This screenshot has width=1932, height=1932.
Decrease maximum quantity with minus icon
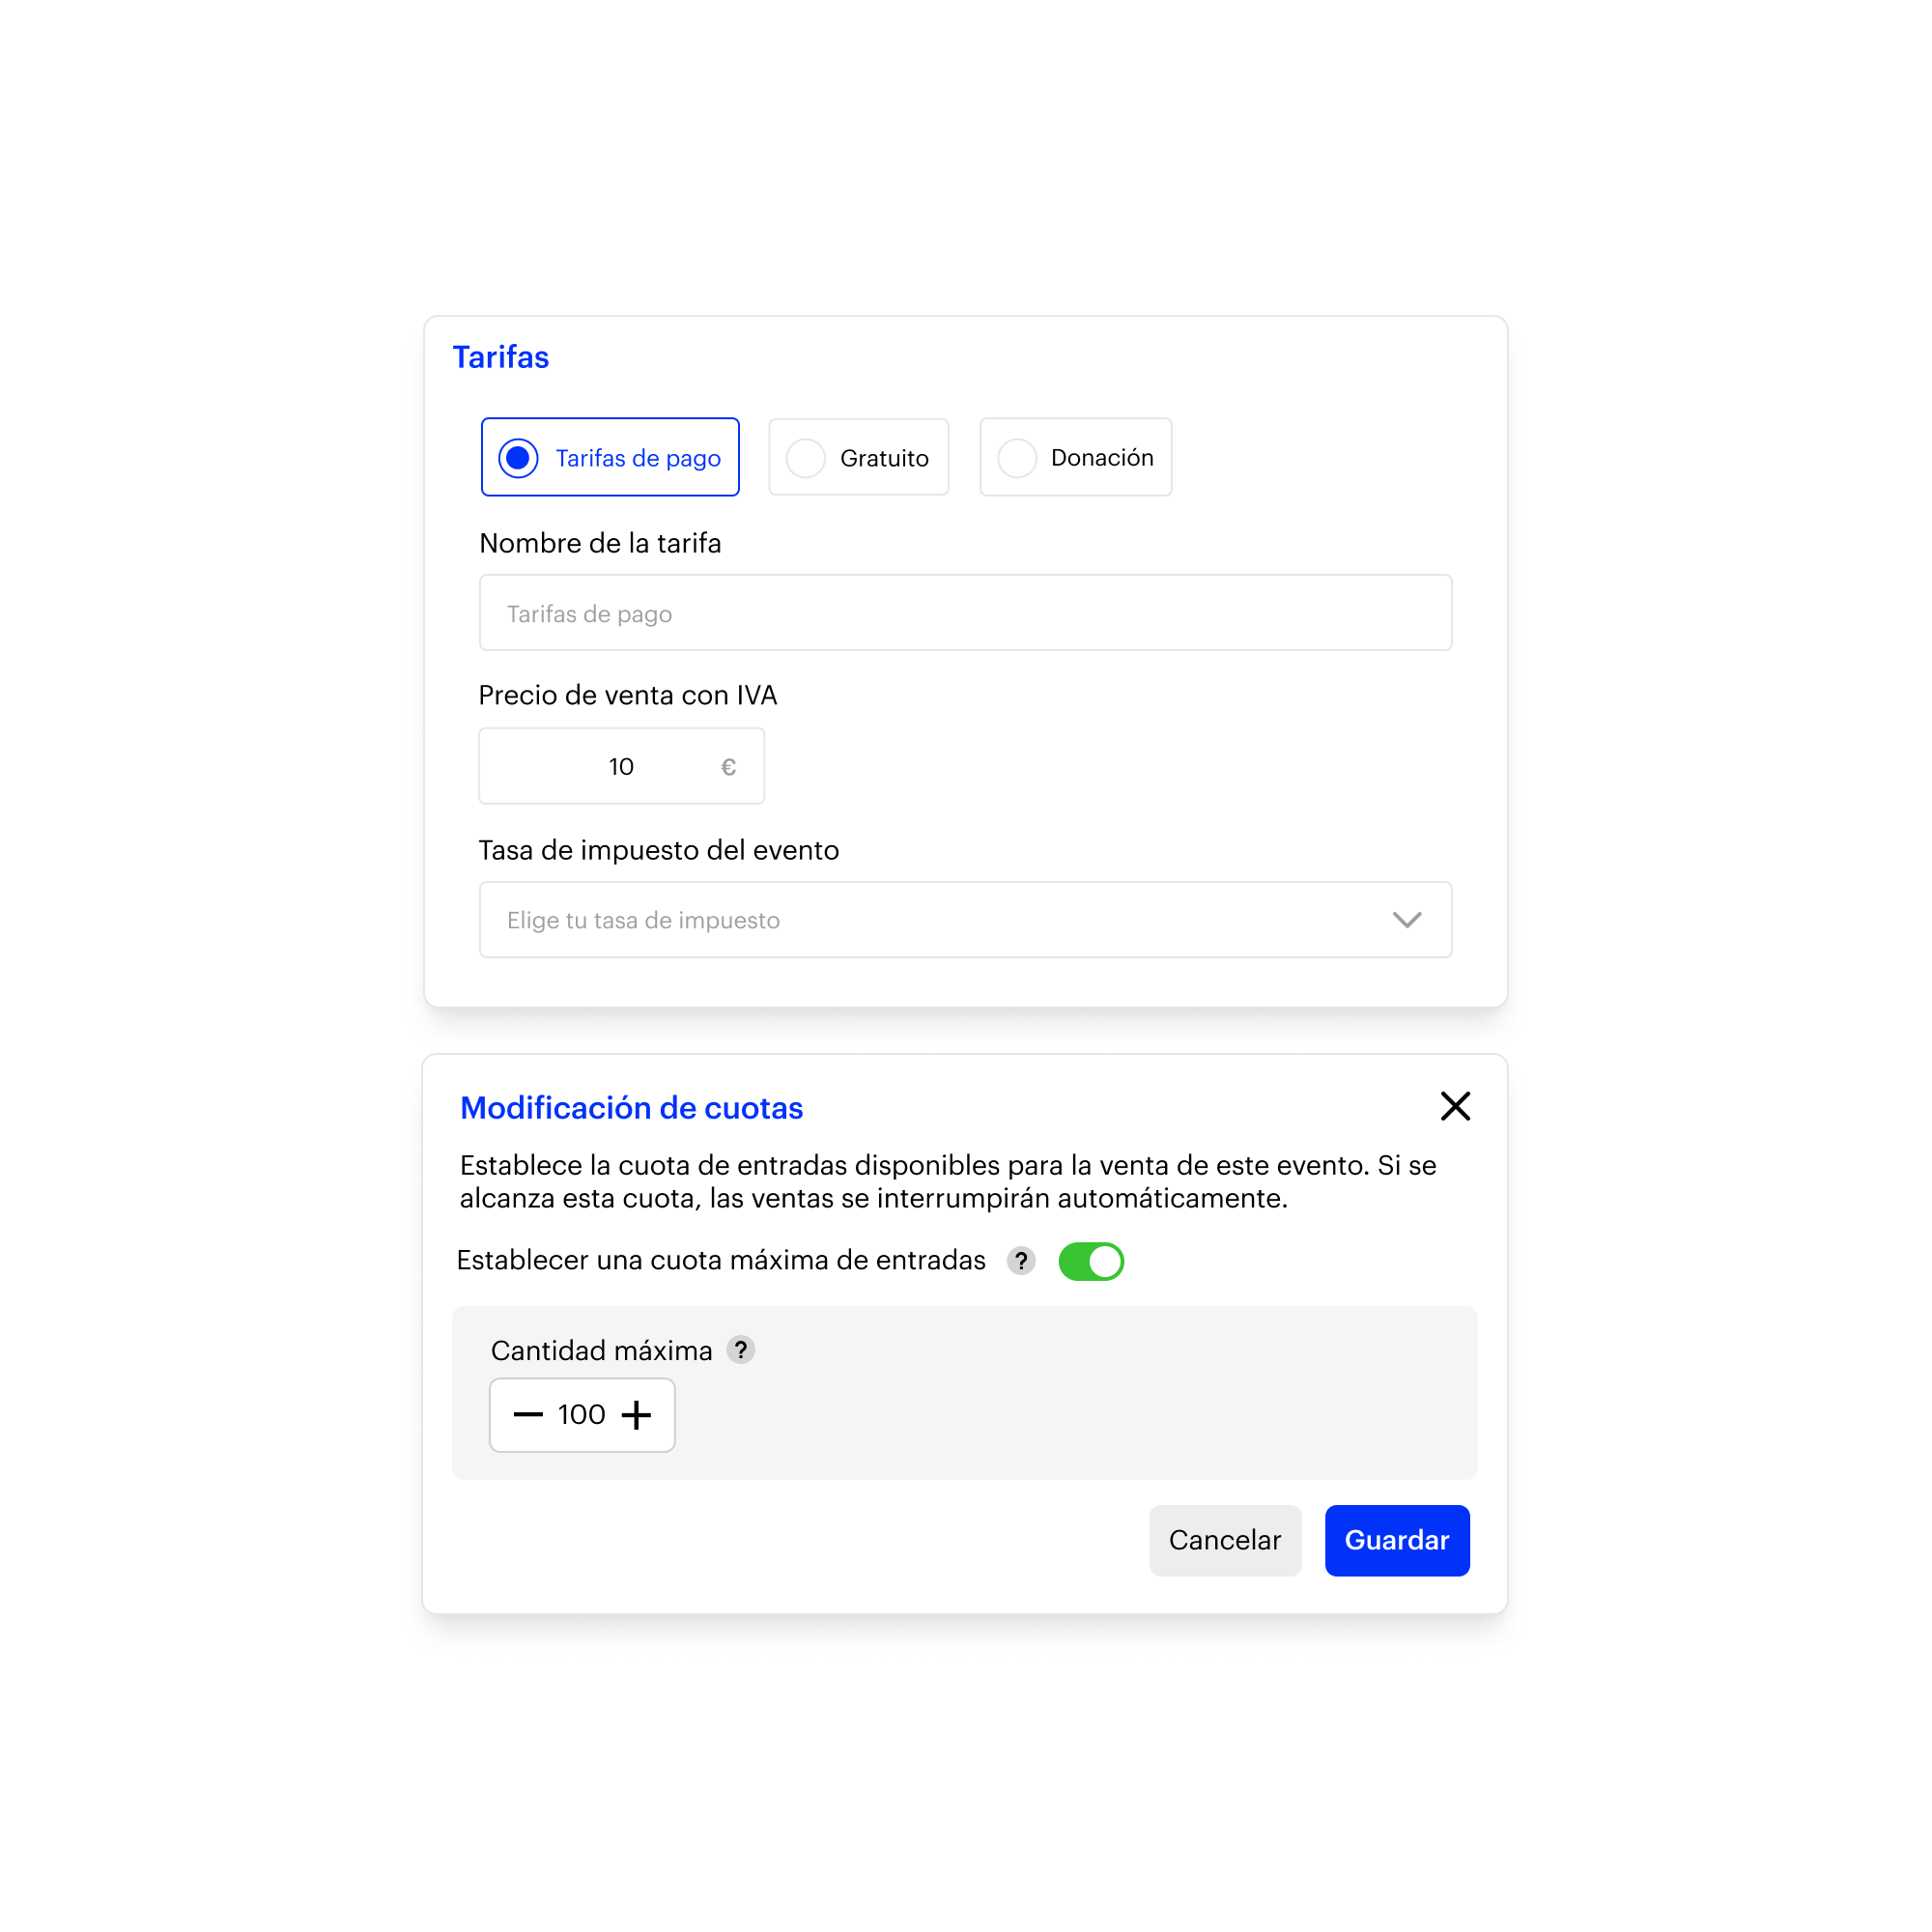(x=528, y=1415)
